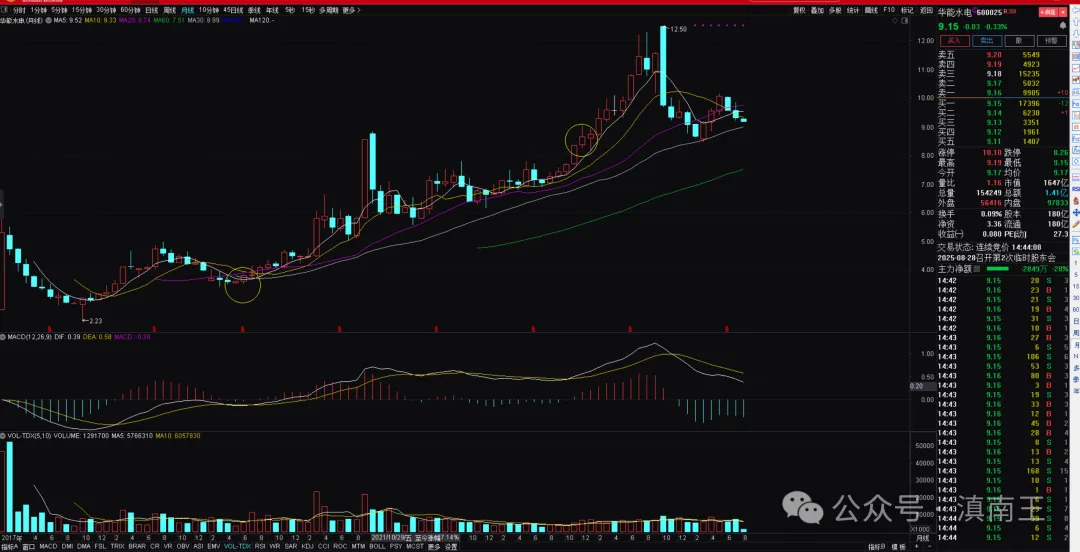Click the 预警 alert button

tap(1051, 41)
